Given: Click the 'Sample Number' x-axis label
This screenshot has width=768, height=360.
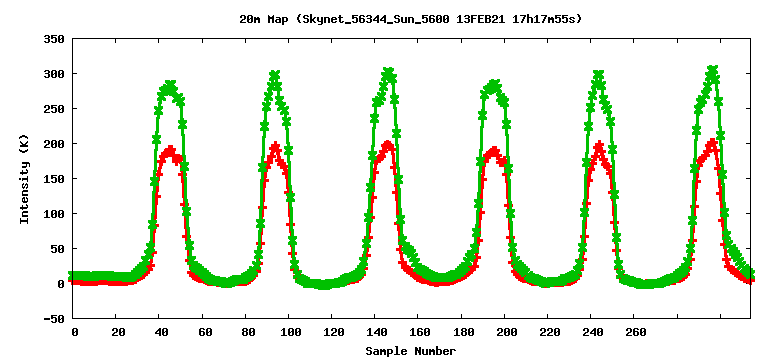Looking at the screenshot, I should click(x=410, y=351).
